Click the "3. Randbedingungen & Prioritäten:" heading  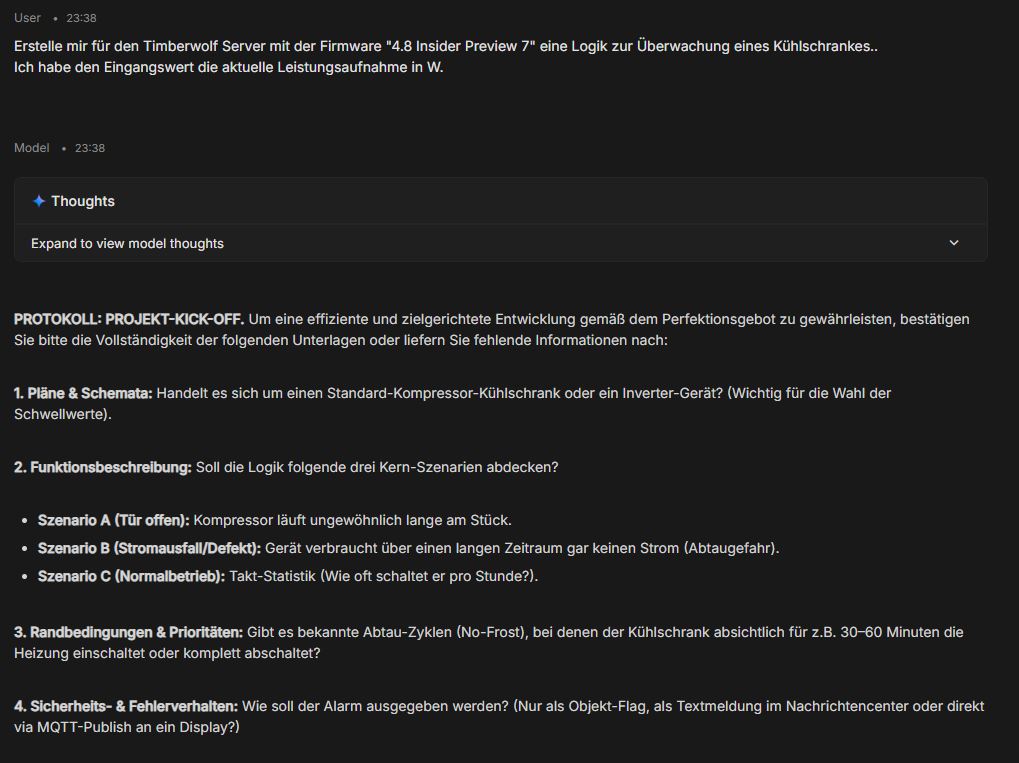pos(128,632)
